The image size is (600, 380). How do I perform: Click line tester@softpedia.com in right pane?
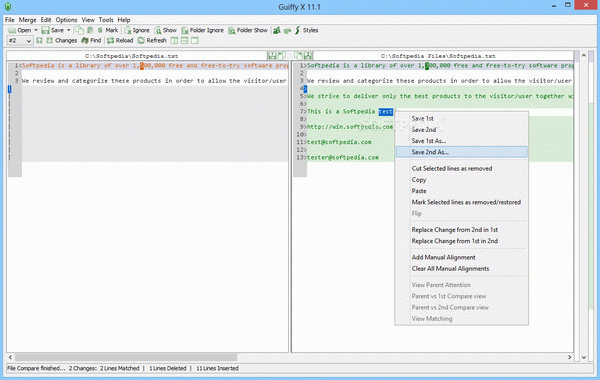click(x=343, y=157)
